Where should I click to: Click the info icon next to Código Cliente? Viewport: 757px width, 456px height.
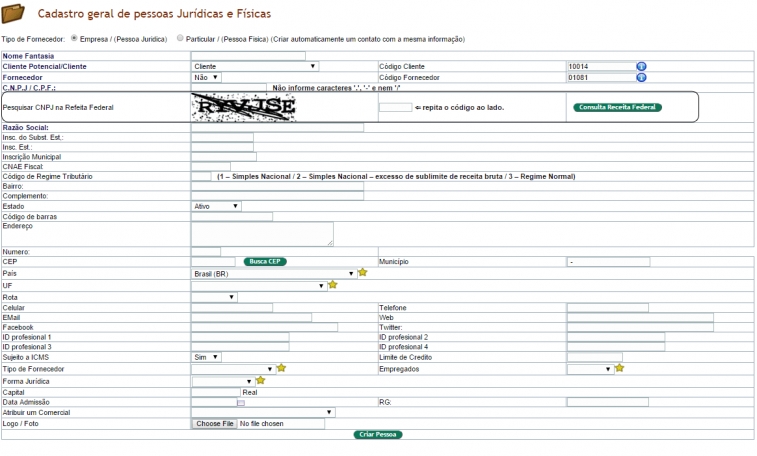tap(641, 67)
